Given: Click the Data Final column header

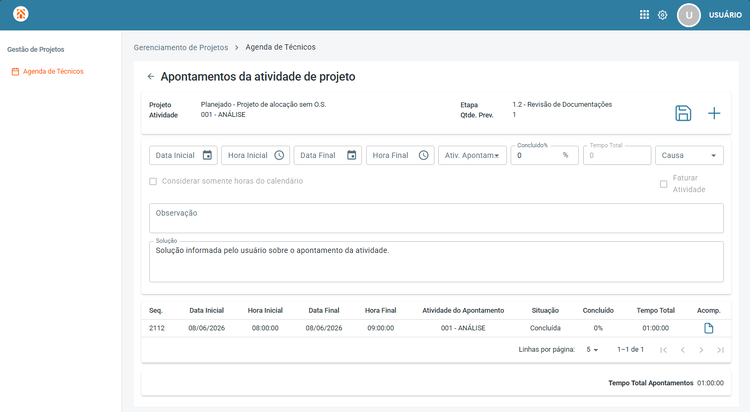Looking at the screenshot, I should click(x=324, y=311).
